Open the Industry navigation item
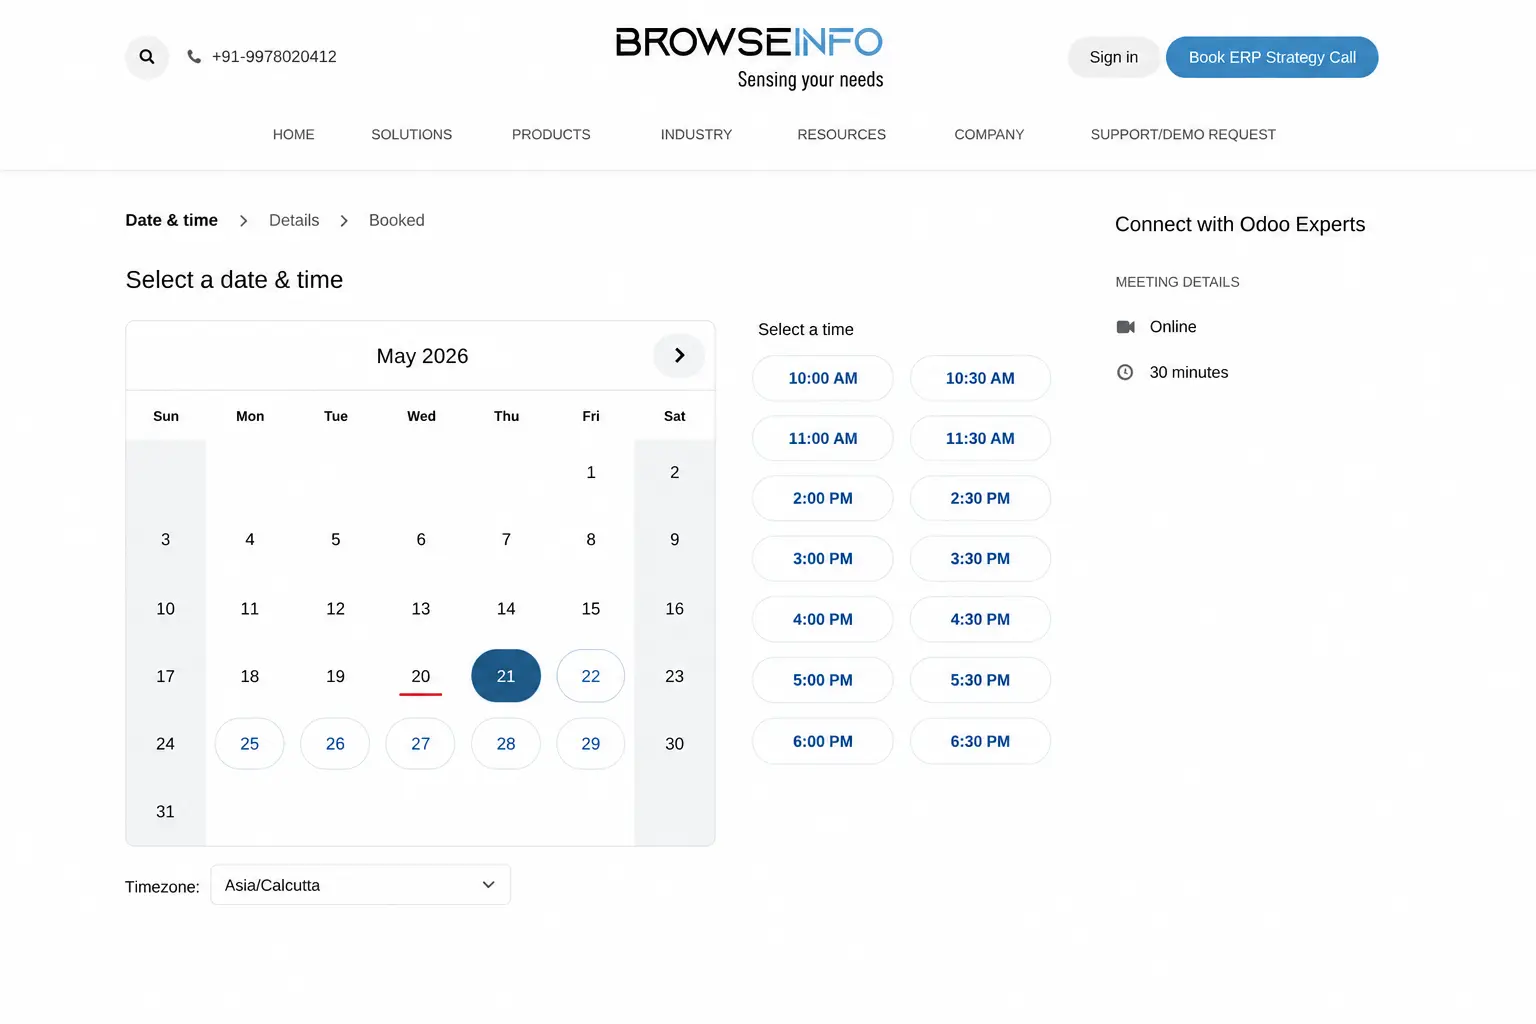 click(x=696, y=134)
